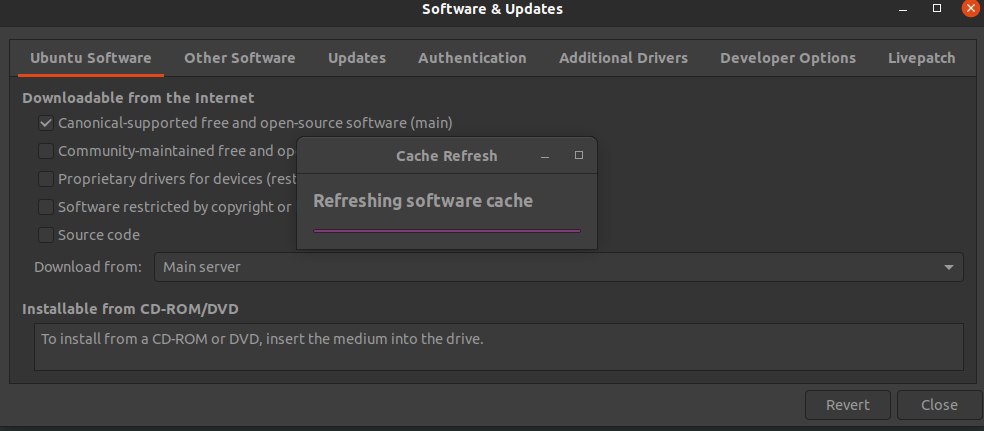Select the Livepatch tab
Screen dimensions: 984x431
921,58
